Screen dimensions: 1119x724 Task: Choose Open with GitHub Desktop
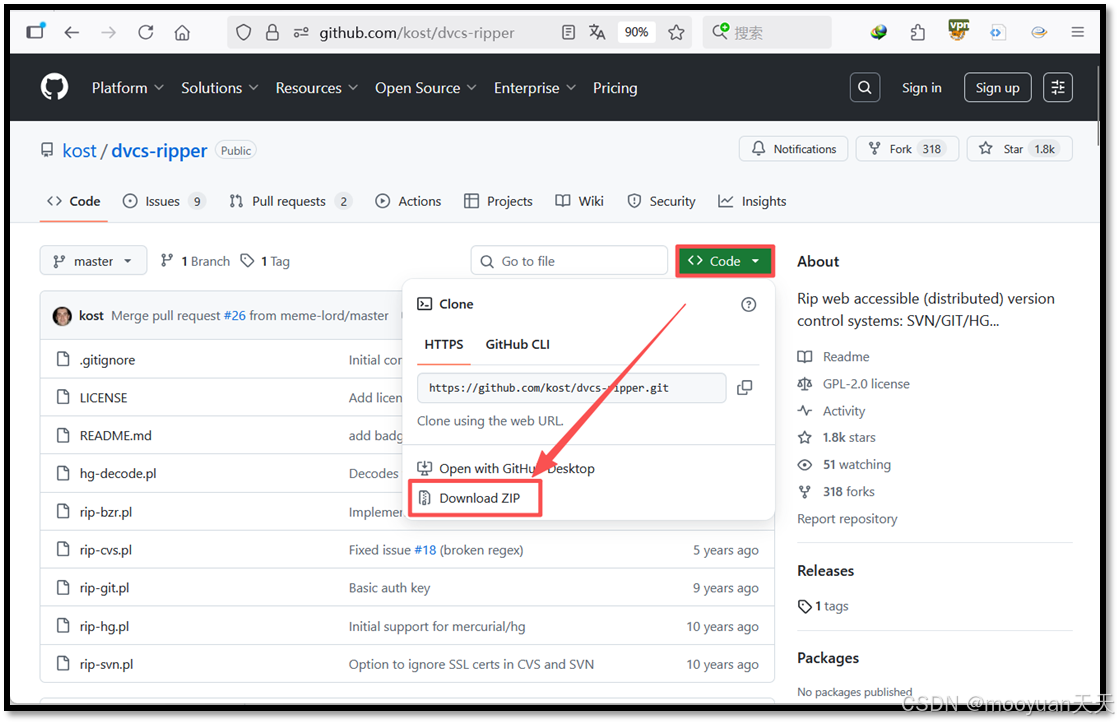pos(506,469)
